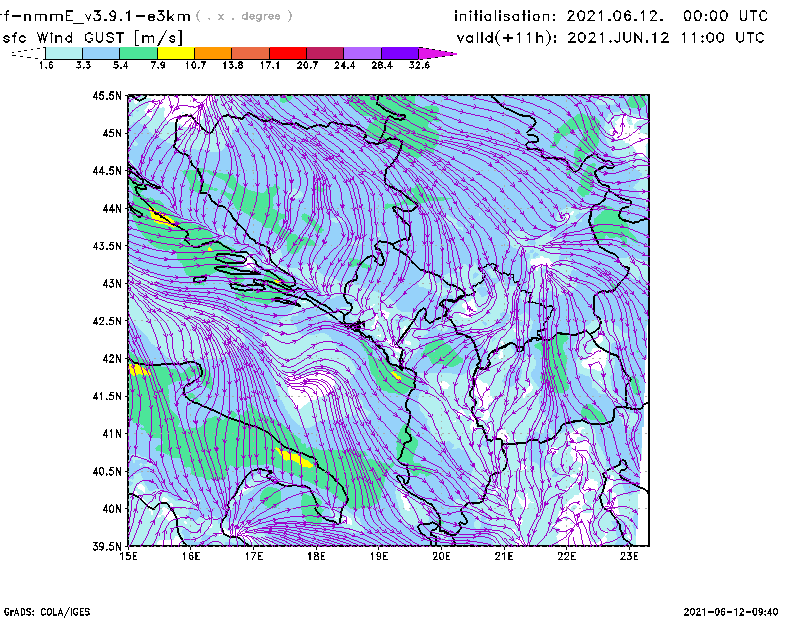
Task: Click the 44N latitude label
Action: click(x=112, y=208)
